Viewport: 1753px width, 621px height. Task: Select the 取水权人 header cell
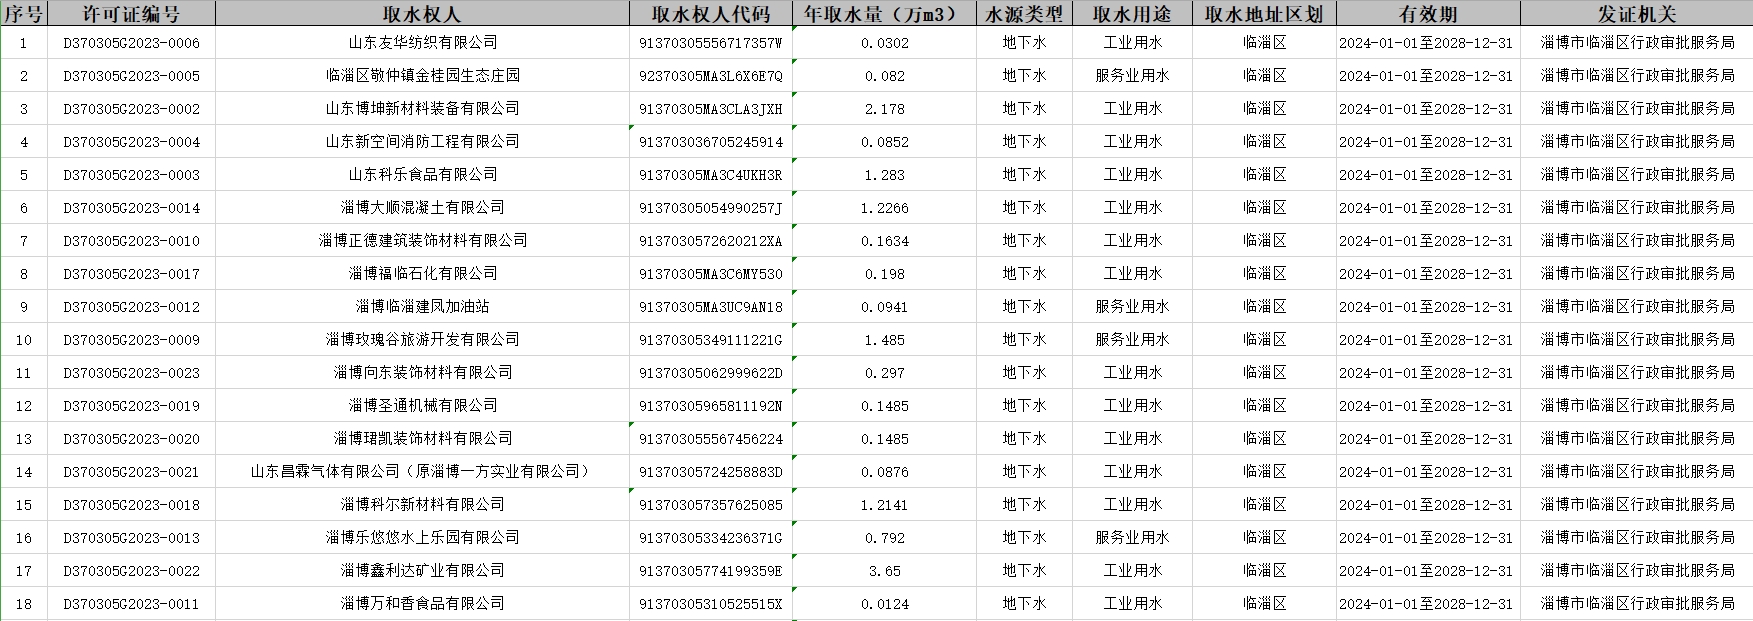tap(422, 14)
